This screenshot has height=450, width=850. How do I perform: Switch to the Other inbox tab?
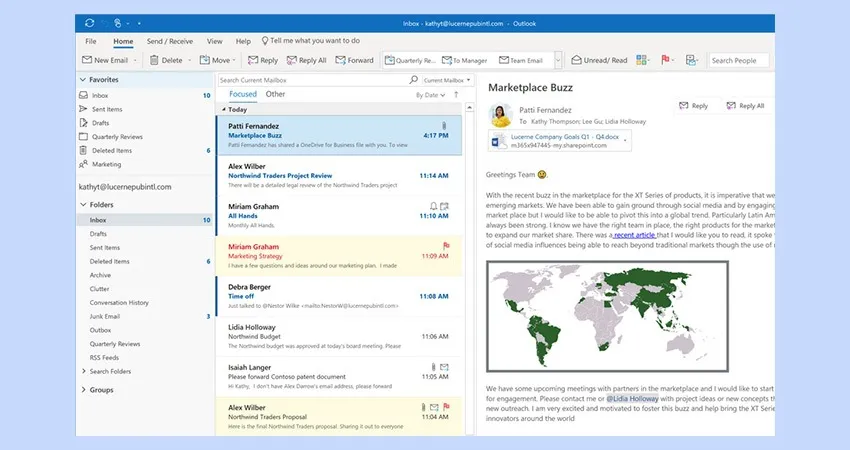tap(275, 94)
